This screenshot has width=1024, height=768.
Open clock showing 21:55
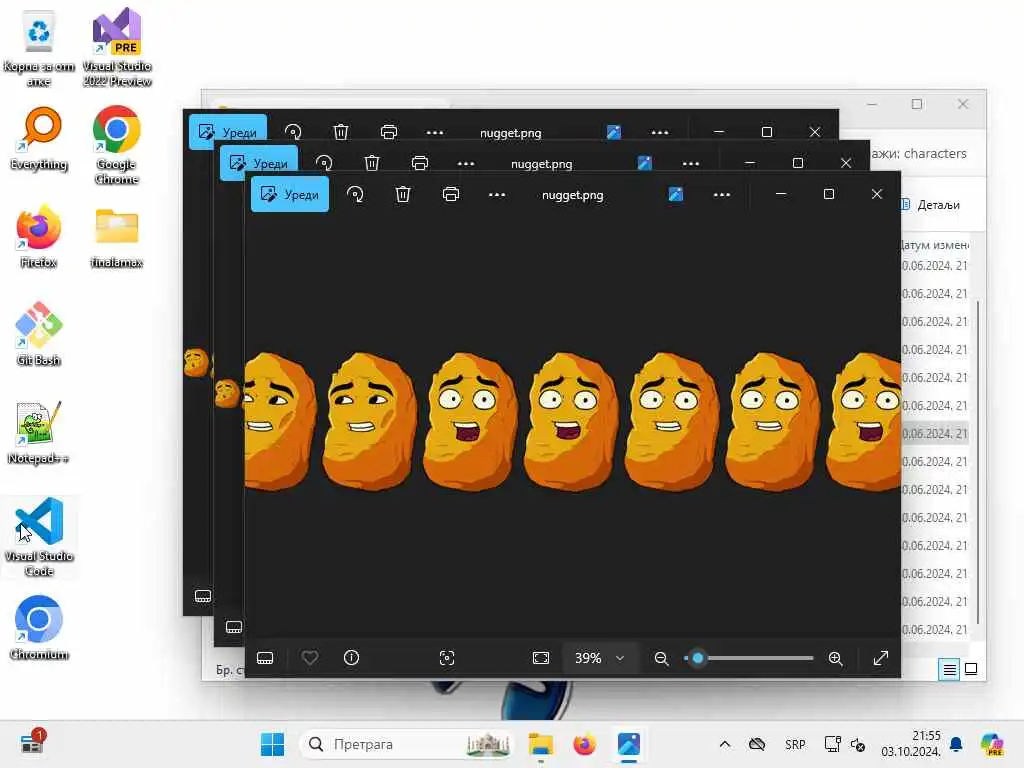click(x=911, y=744)
